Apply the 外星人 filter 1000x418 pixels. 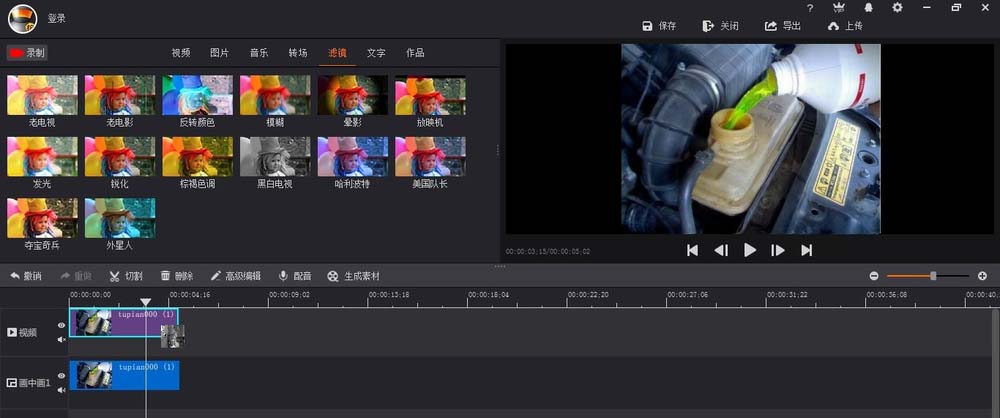tap(120, 218)
